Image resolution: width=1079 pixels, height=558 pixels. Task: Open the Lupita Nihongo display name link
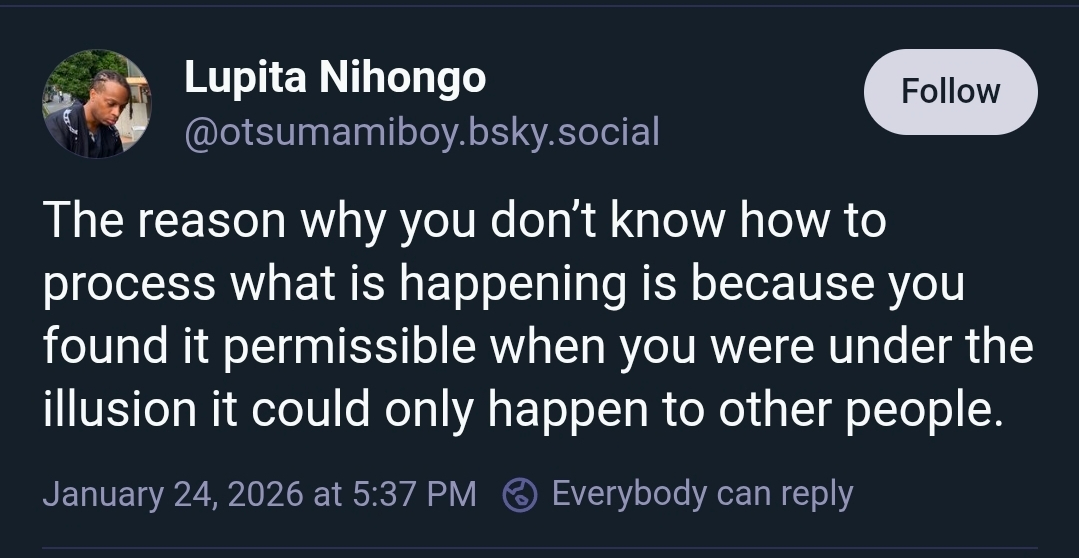335,78
